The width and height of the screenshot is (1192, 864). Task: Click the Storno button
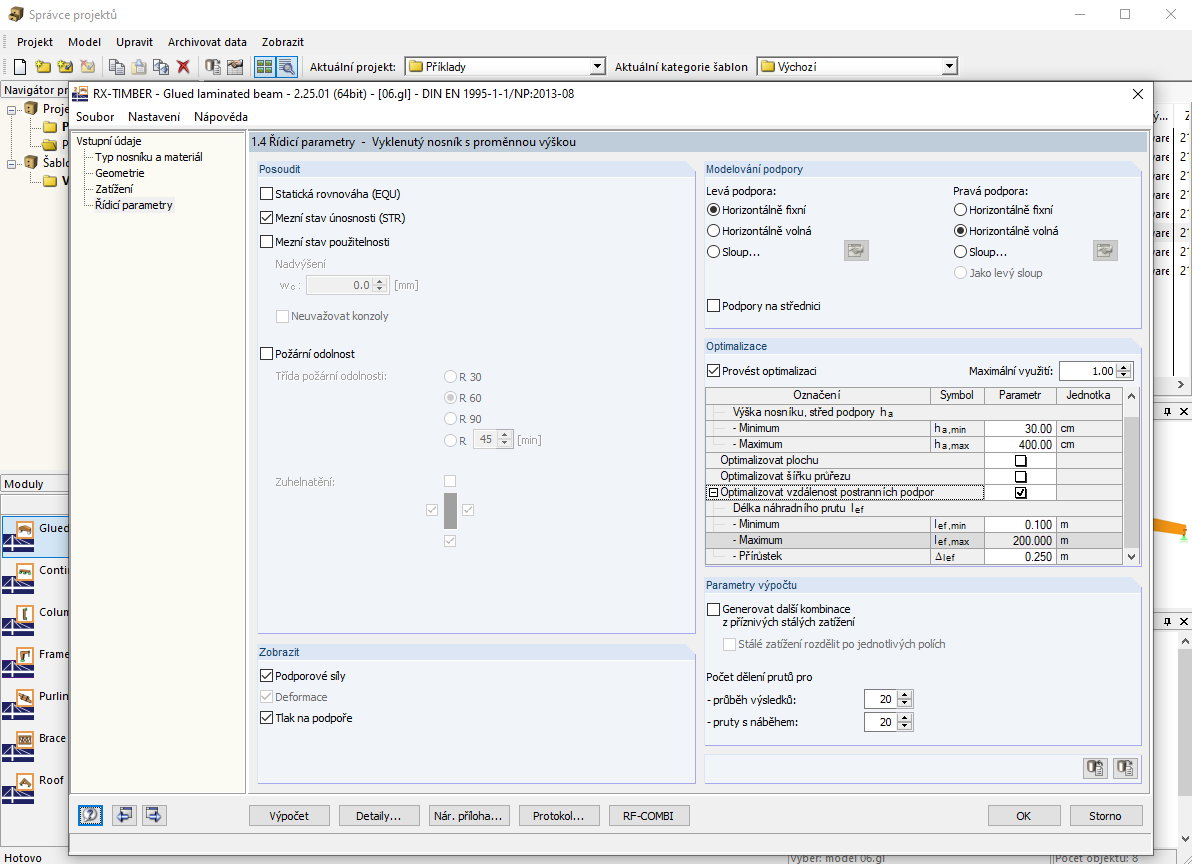tap(1105, 816)
